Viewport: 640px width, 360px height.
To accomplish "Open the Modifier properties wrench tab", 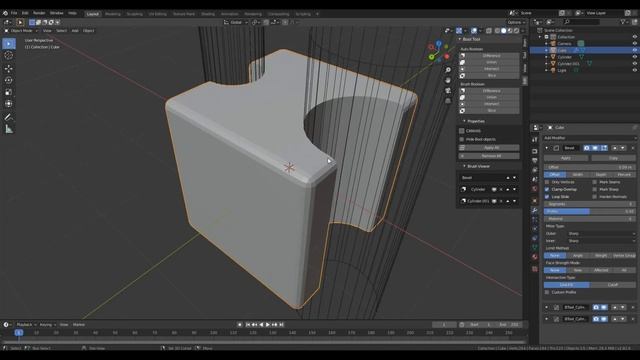I will [x=535, y=210].
